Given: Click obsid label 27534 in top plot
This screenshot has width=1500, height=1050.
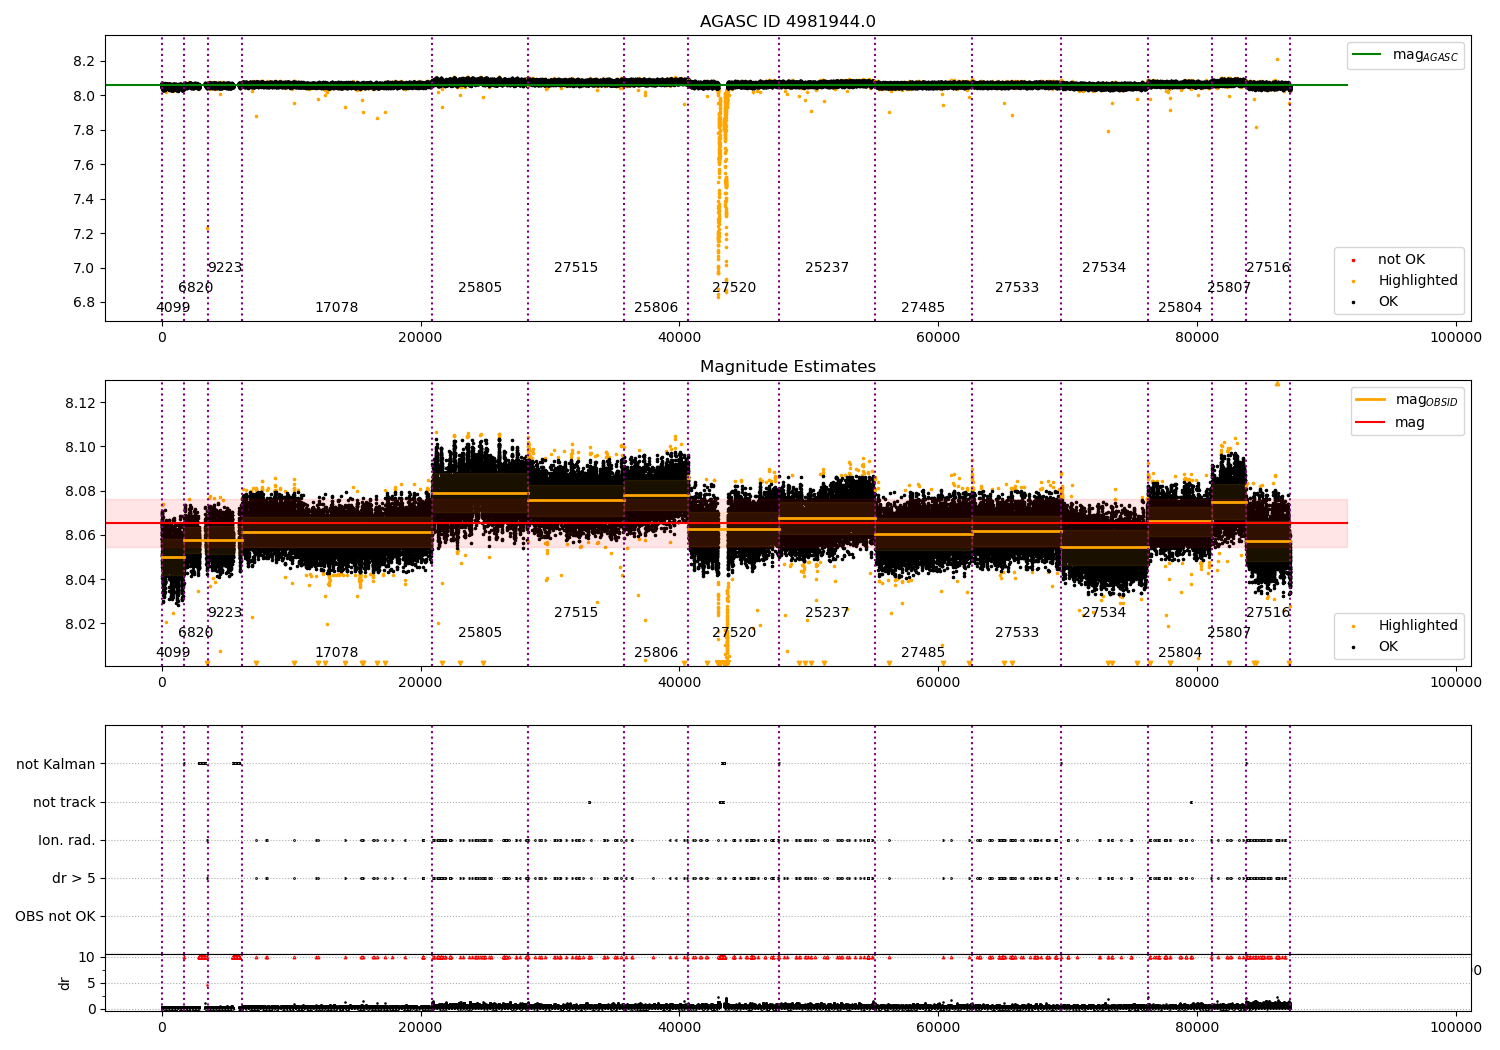Looking at the screenshot, I should 1104,268.
